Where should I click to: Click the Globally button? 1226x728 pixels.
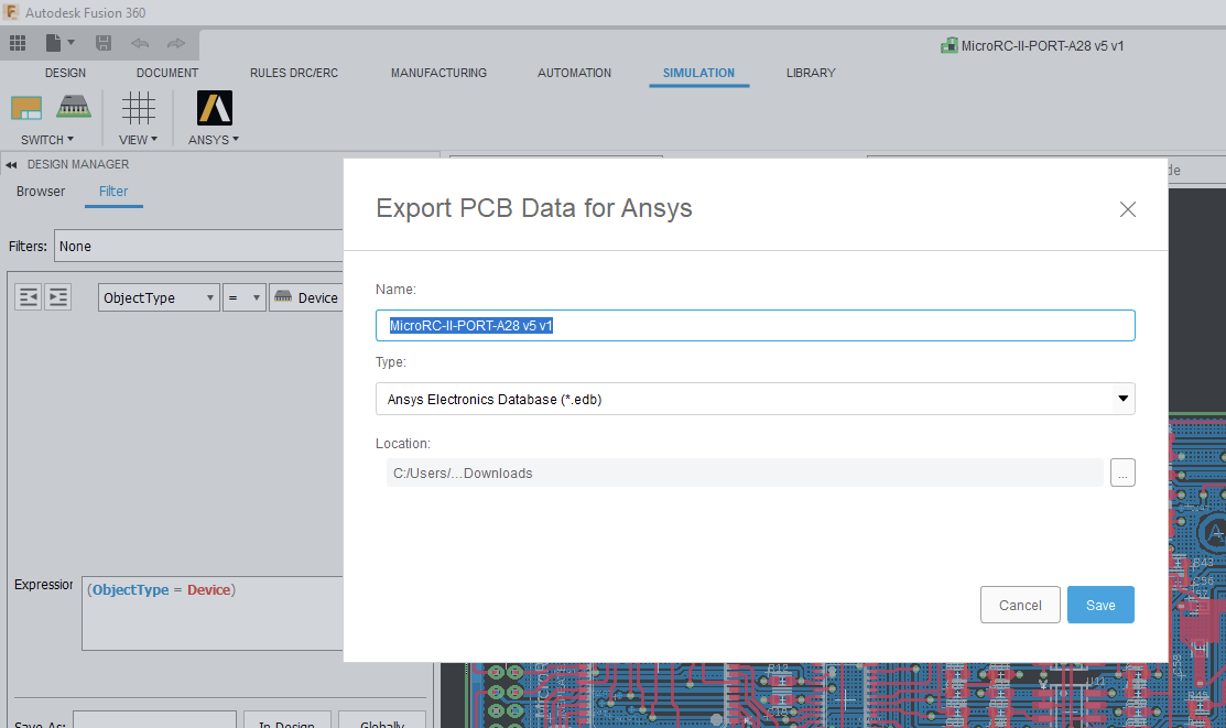tap(382, 722)
